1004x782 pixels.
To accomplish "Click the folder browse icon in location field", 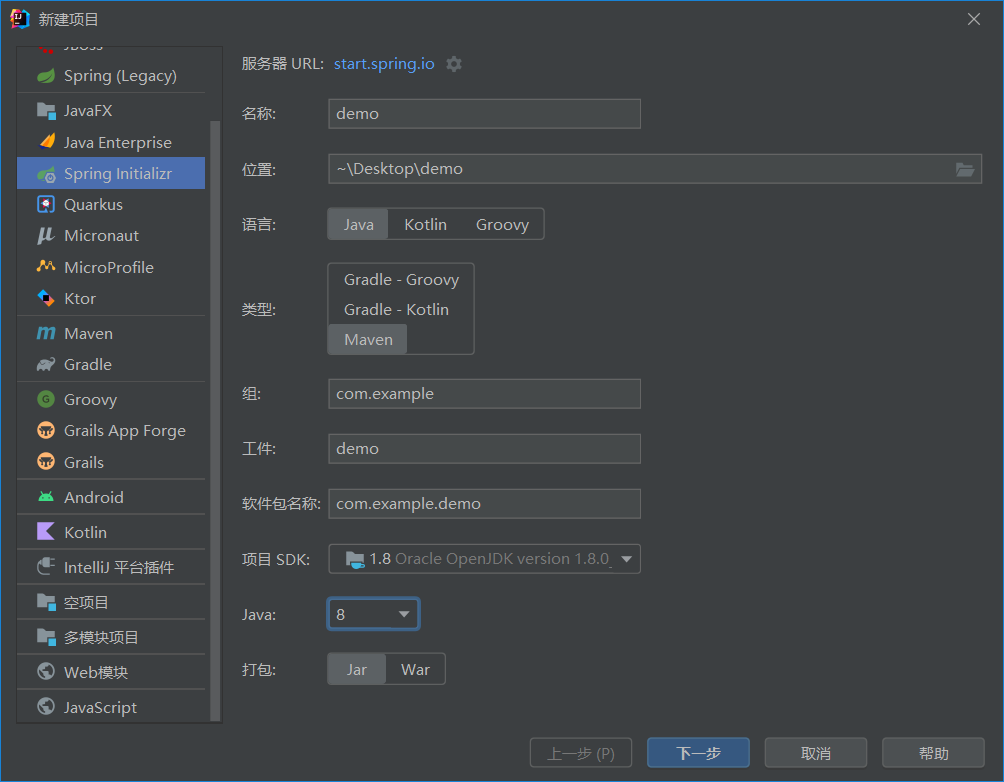I will (964, 169).
